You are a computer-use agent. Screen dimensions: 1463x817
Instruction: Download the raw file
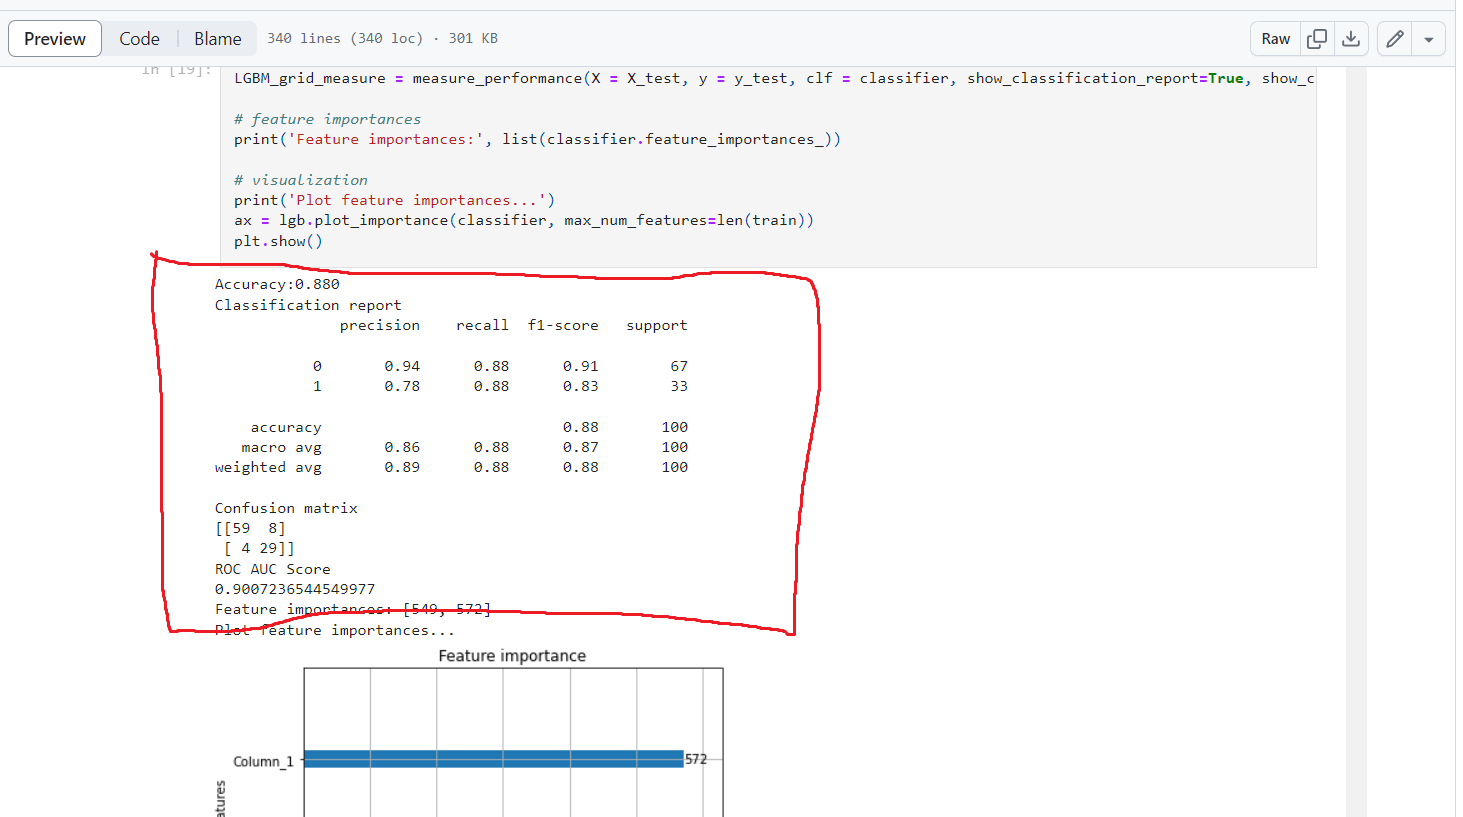pyautogui.click(x=1351, y=39)
